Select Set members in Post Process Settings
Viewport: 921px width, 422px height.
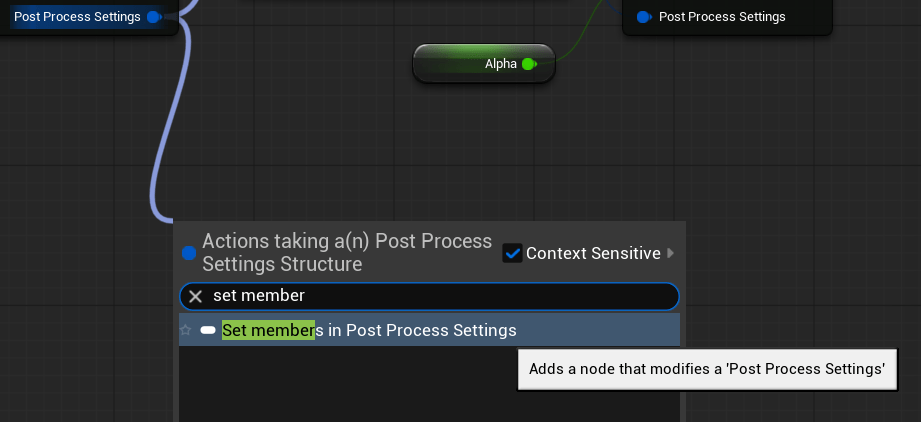tap(369, 330)
